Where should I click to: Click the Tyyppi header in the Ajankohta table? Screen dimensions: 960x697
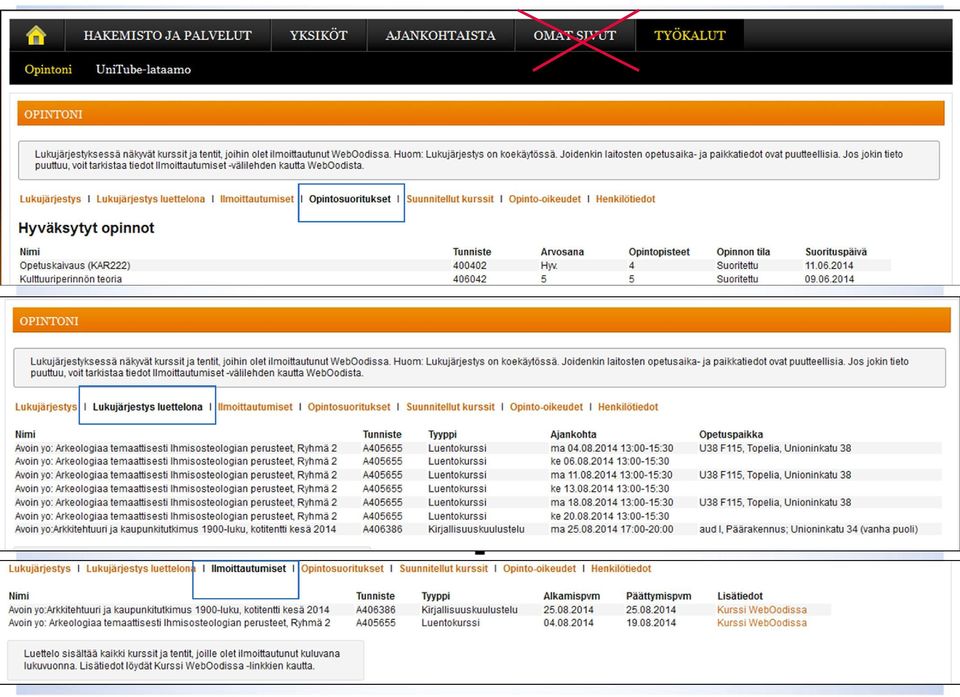click(443, 434)
